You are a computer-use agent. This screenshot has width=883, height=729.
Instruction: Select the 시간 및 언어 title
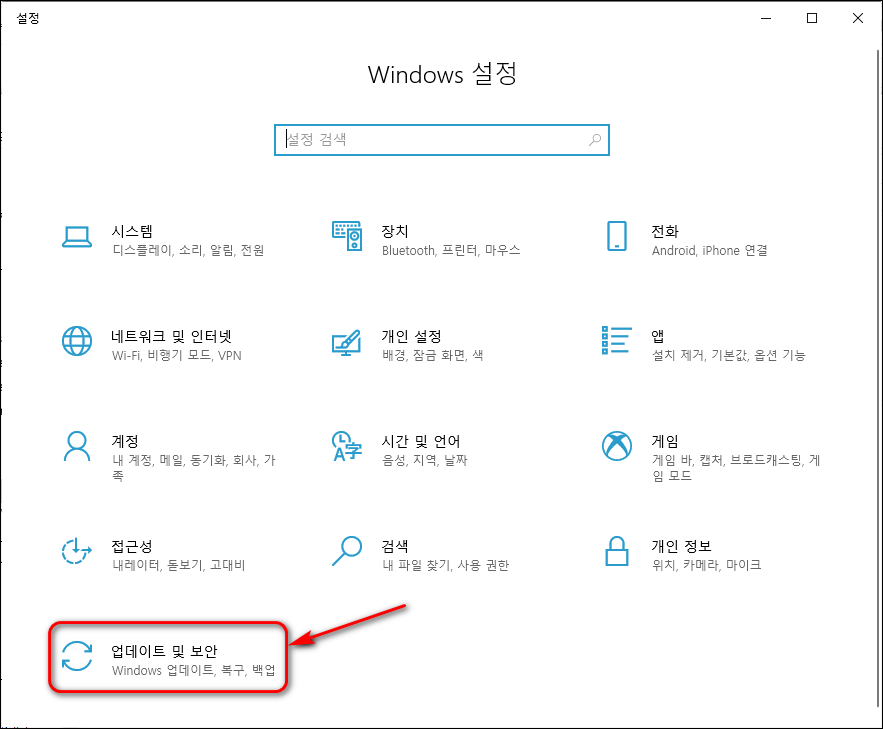pos(421,441)
